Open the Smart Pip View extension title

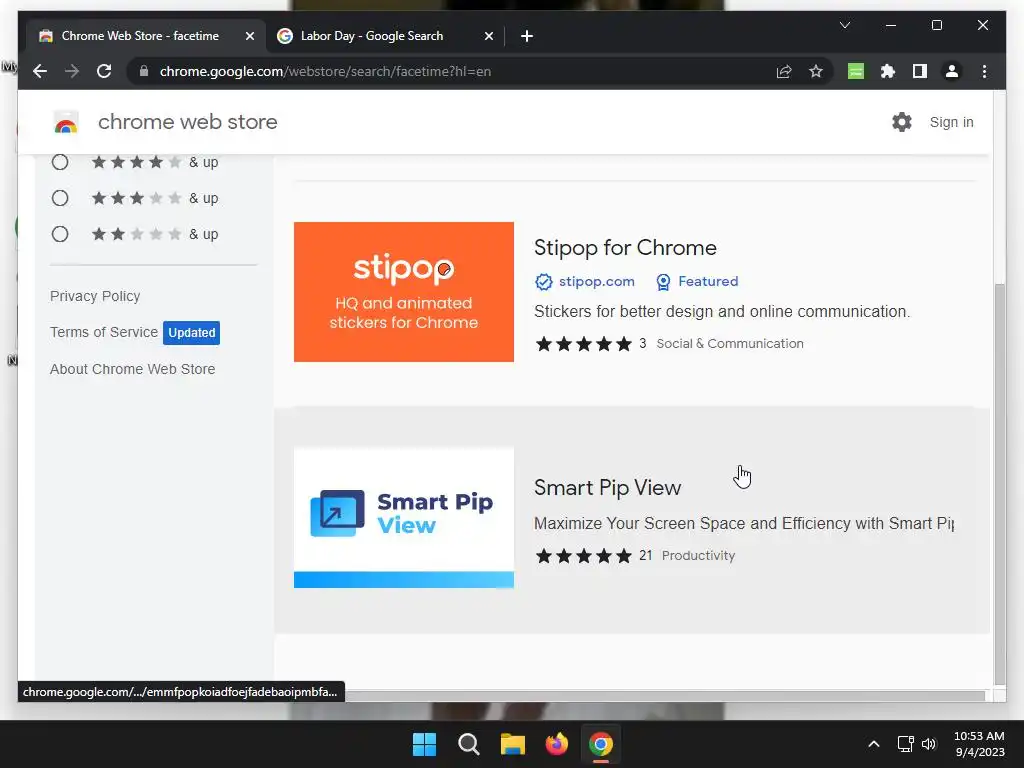click(x=607, y=488)
